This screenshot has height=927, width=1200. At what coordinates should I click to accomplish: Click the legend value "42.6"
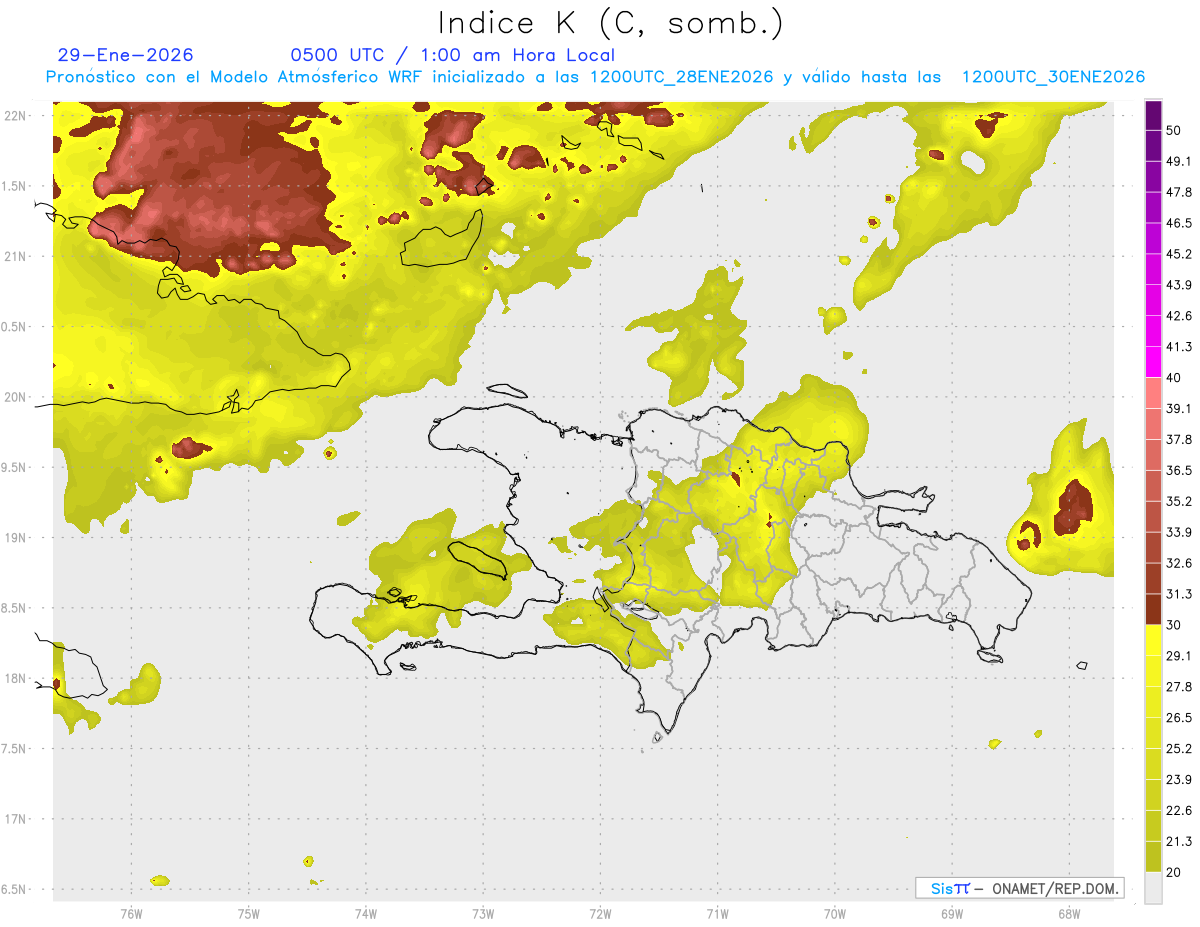click(1179, 316)
